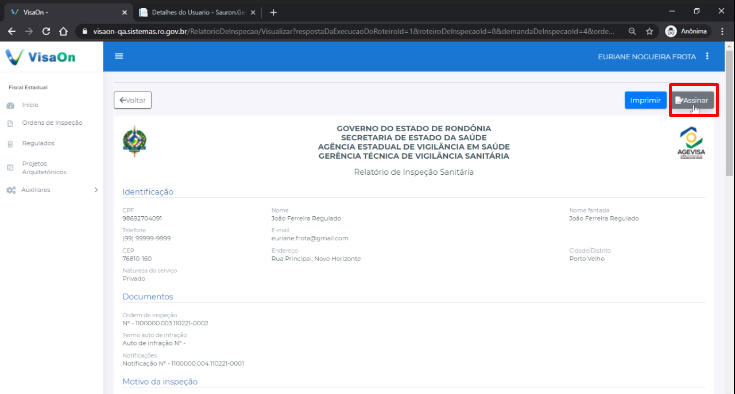Close the Detalhes do Usuario tab
This screenshot has height=394, width=735.
point(253,13)
